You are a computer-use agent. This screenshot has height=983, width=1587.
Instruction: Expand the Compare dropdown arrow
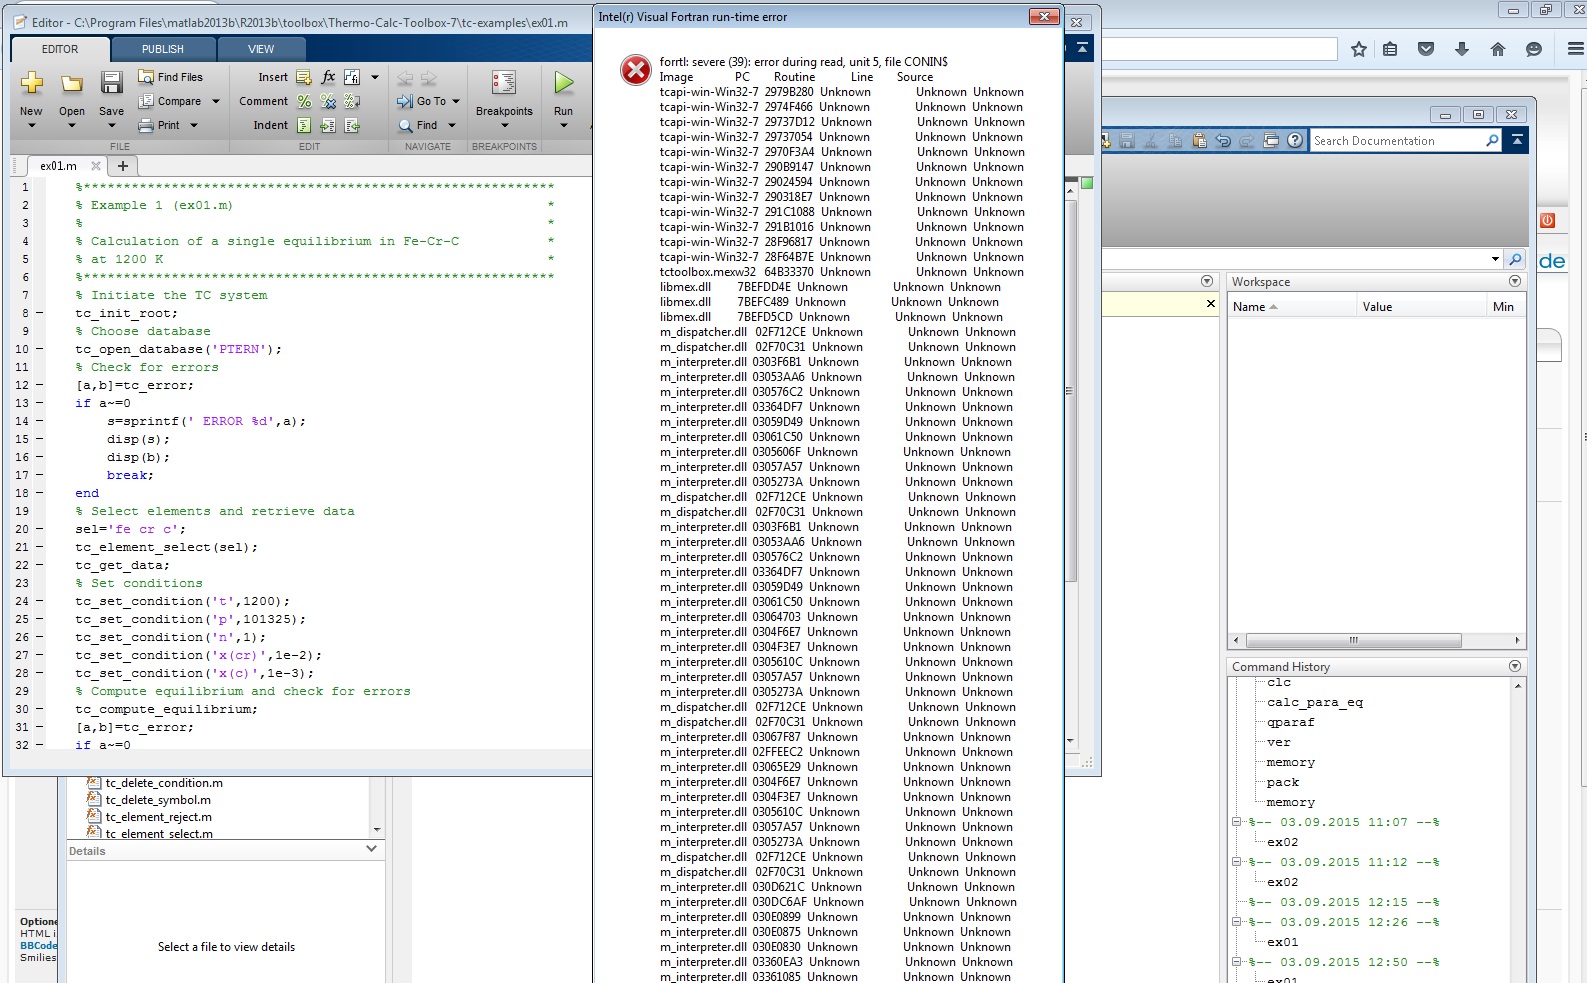pyautogui.click(x=215, y=101)
